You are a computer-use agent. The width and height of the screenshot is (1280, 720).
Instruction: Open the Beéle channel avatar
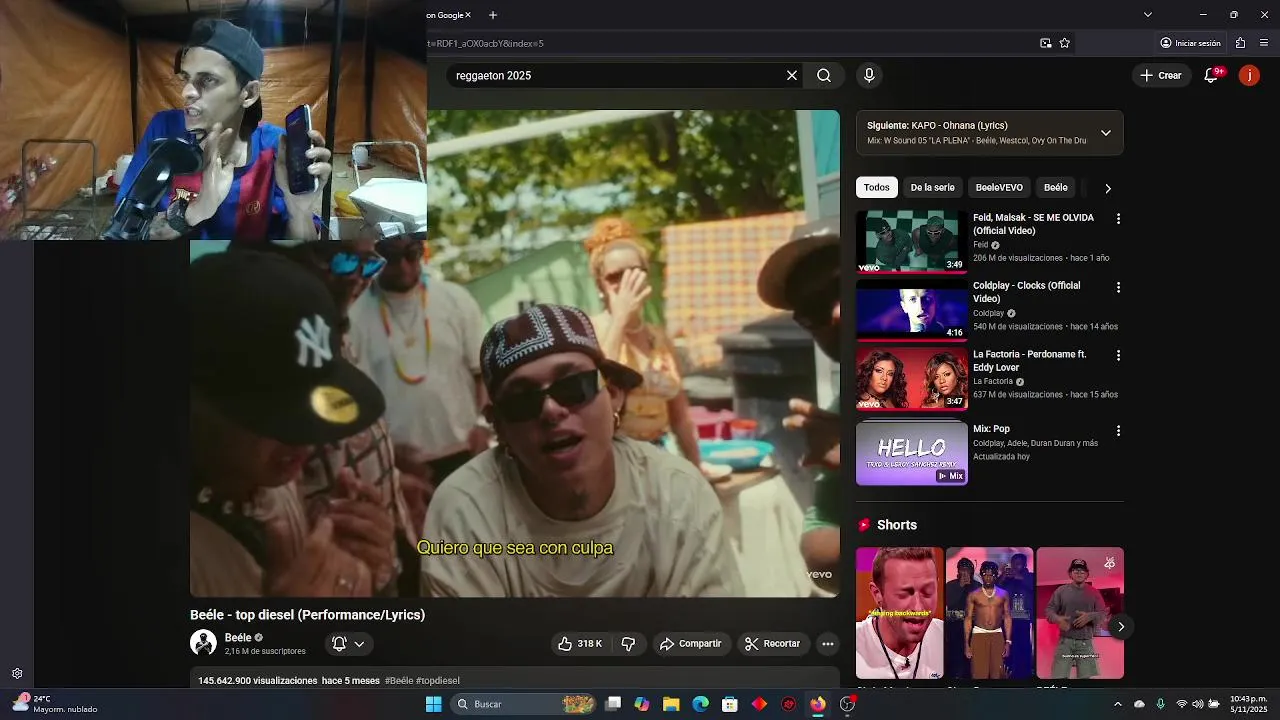(203, 643)
